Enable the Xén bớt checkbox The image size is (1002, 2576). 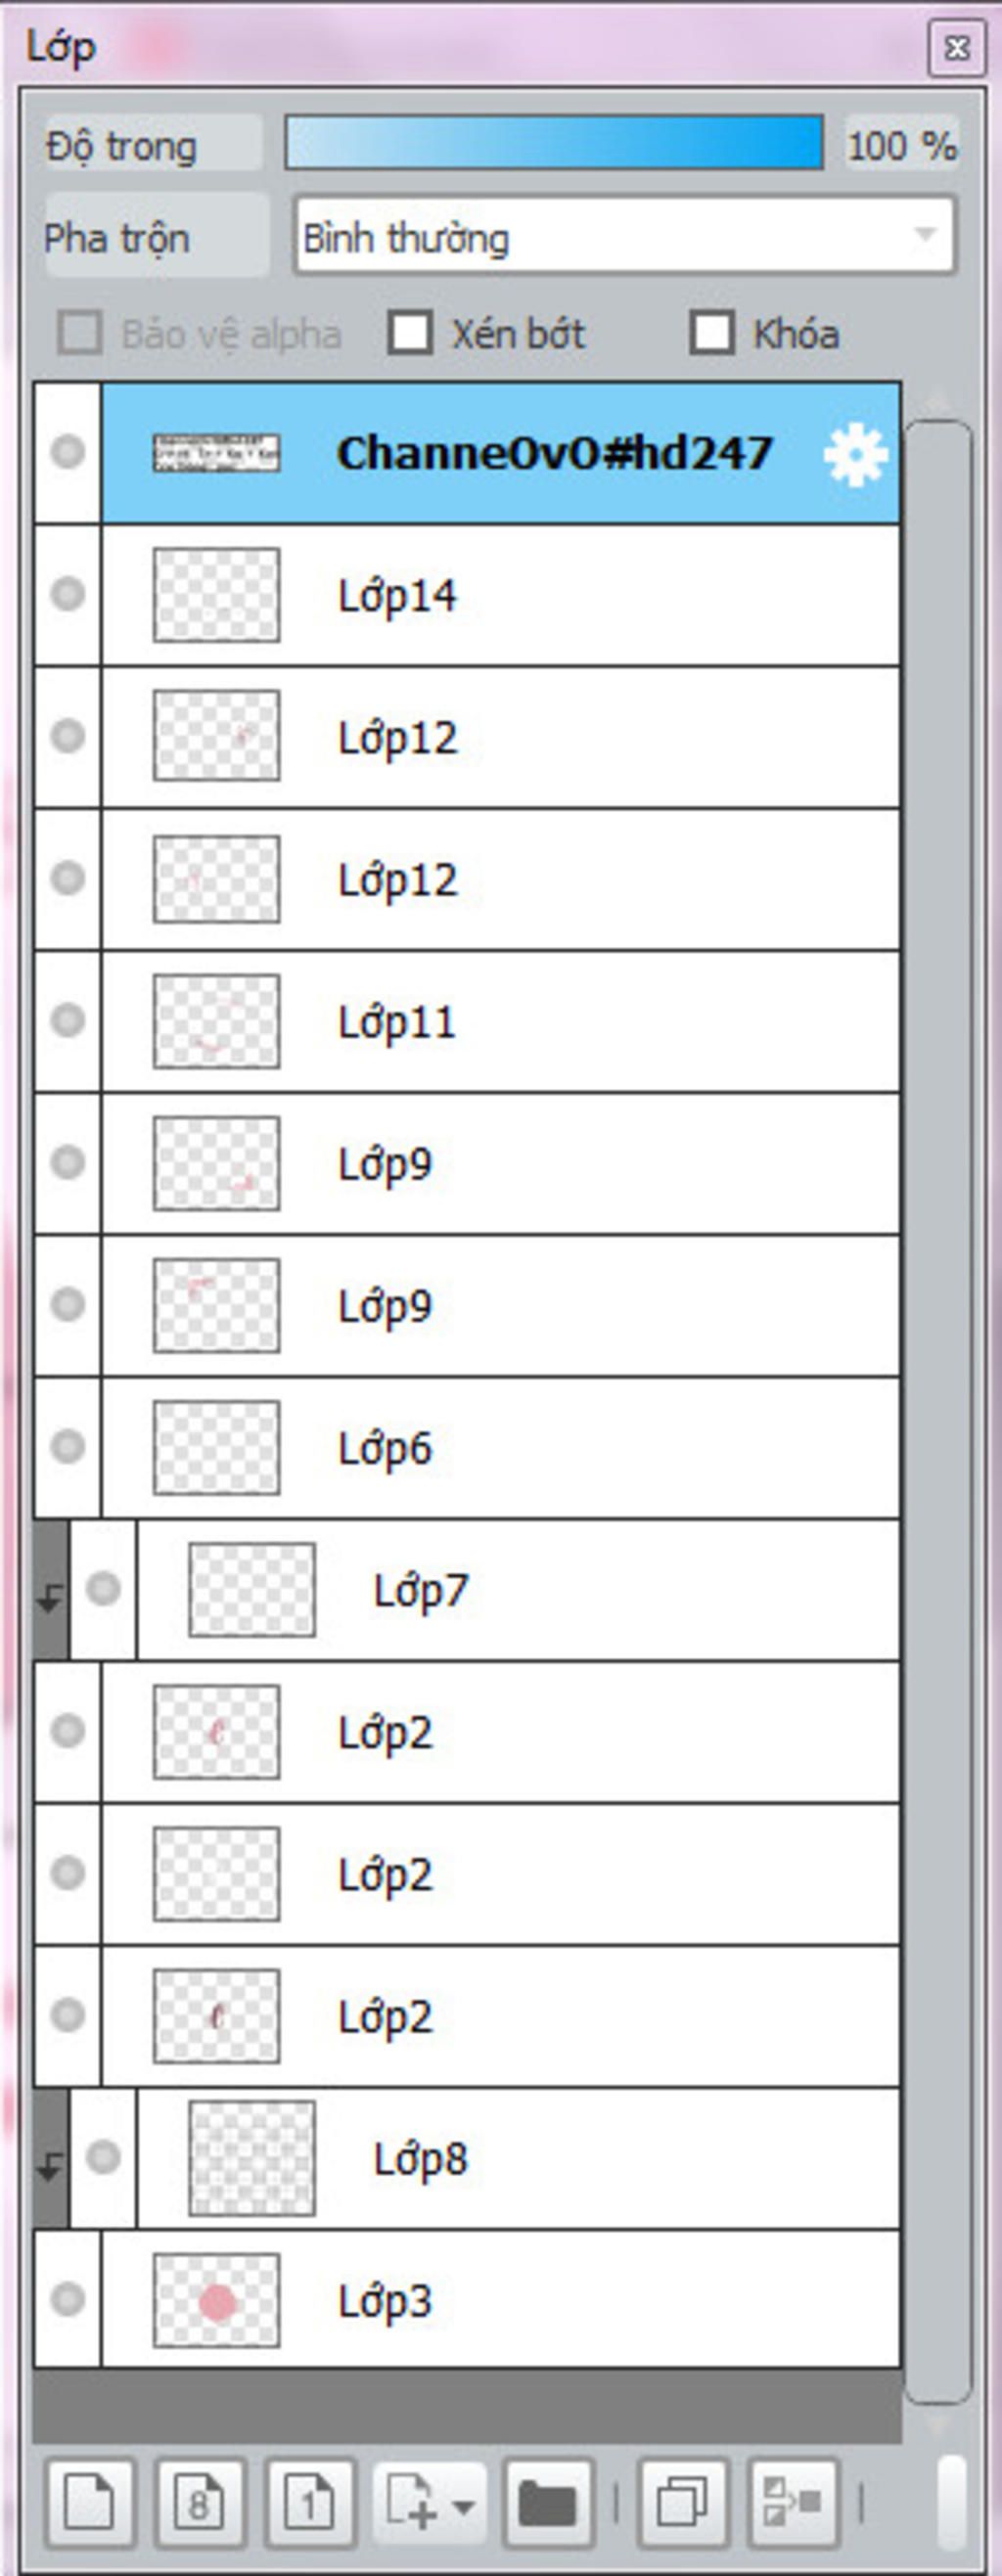410,333
